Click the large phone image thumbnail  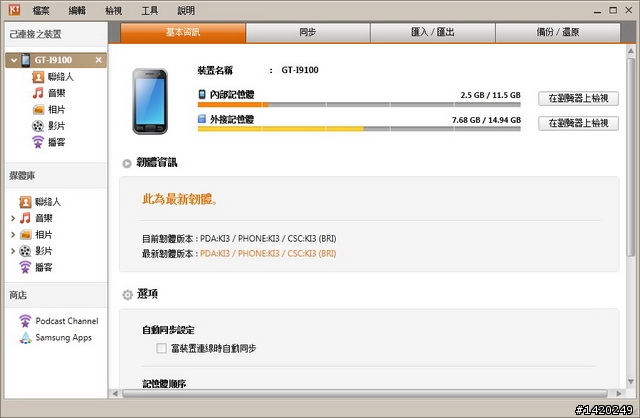click(150, 101)
